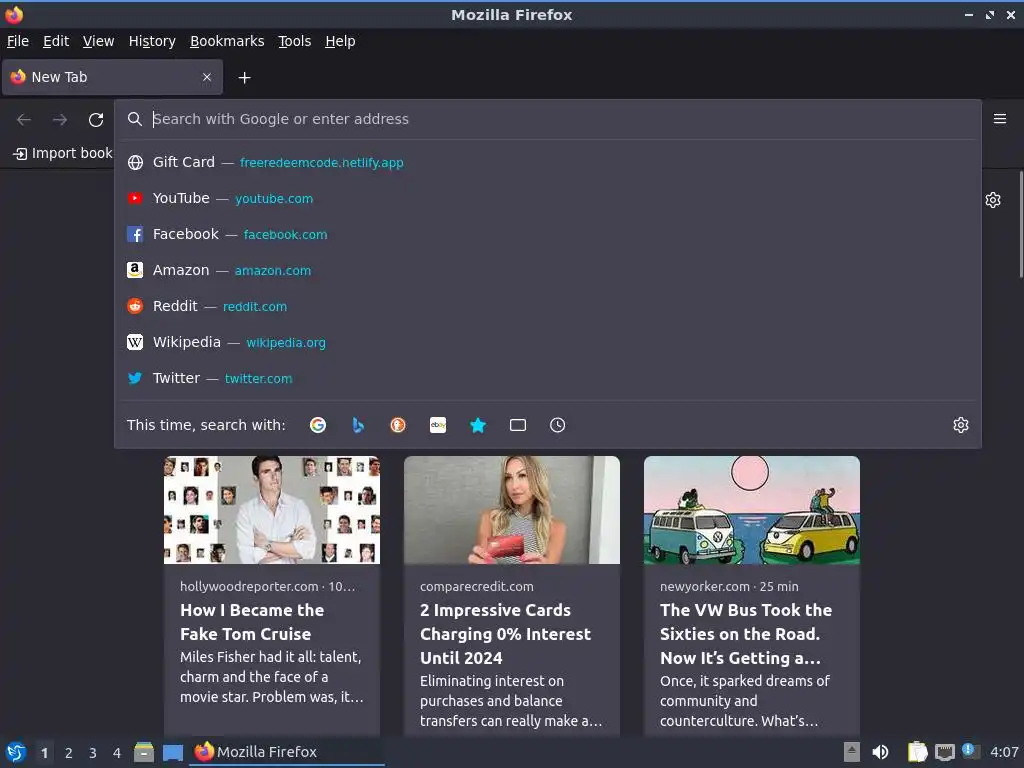Select the Reddit suggestion row
The height and width of the screenshot is (768, 1024).
(547, 306)
